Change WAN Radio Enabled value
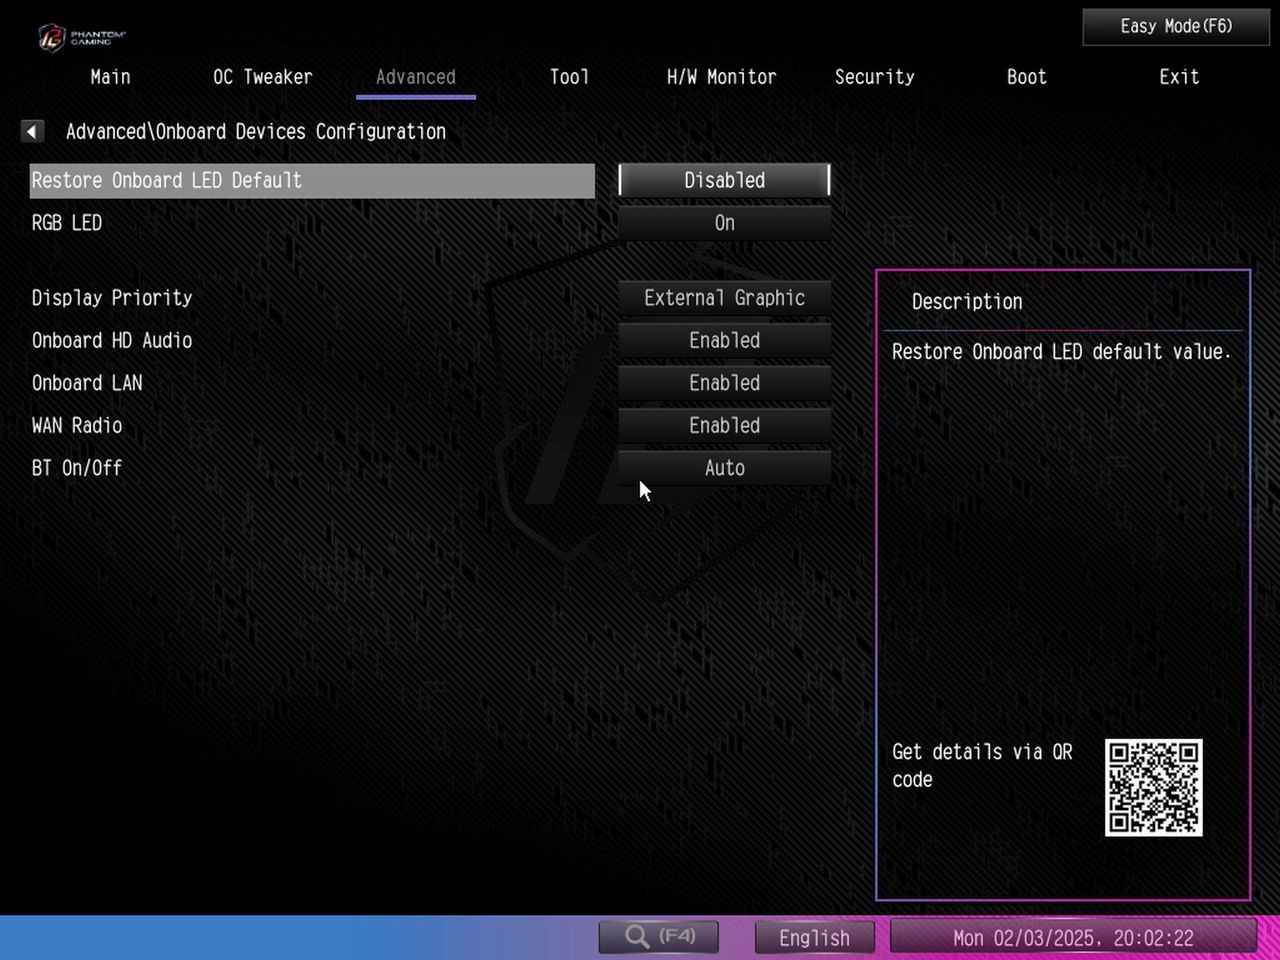1280x960 pixels. [724, 426]
